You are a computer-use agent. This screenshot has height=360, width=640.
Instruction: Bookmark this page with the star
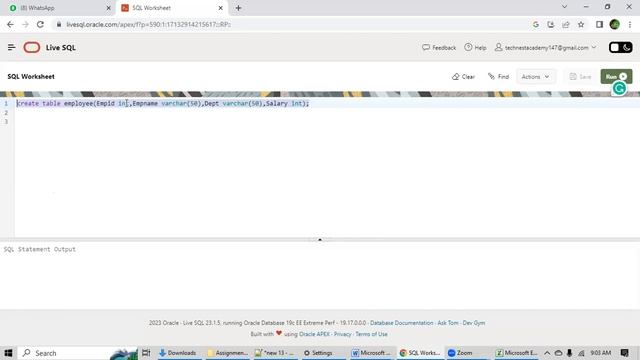click(581, 24)
